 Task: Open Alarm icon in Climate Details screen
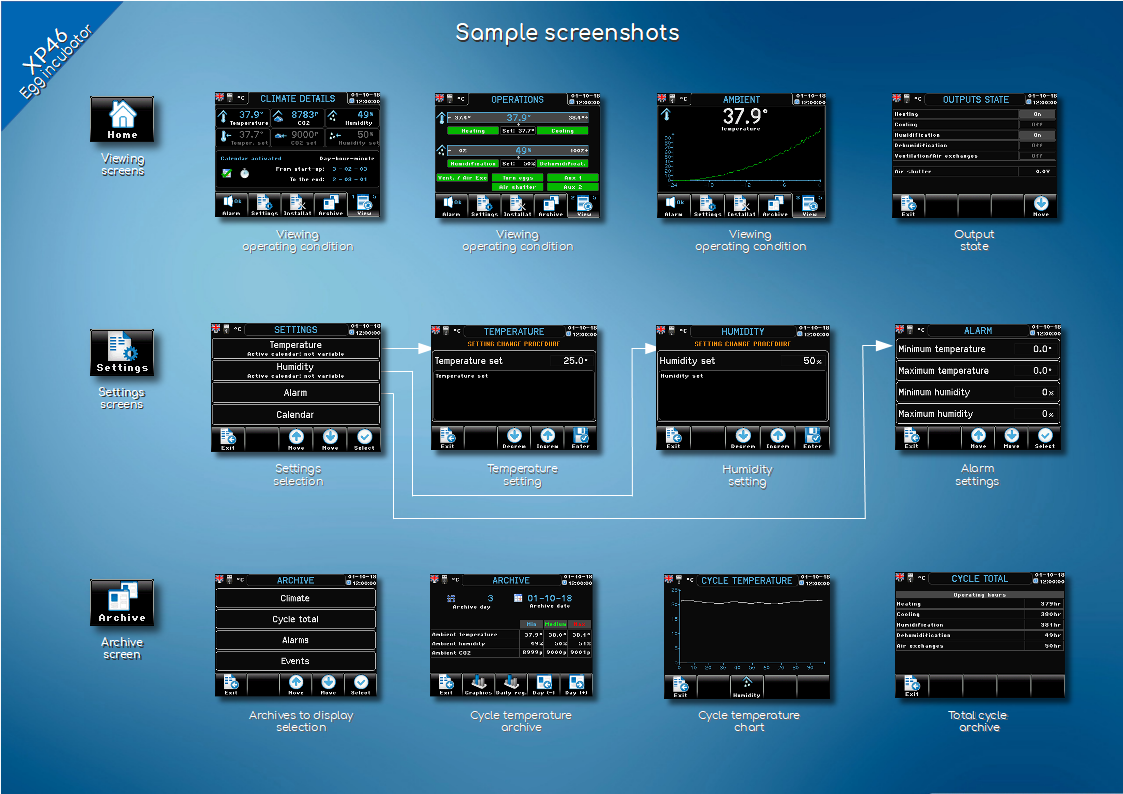coord(231,205)
